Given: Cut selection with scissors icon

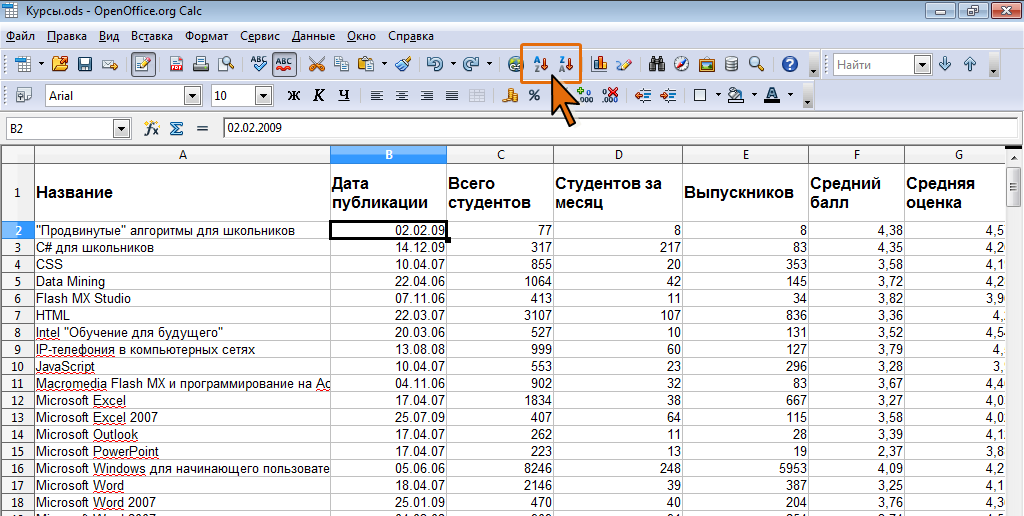Looking at the screenshot, I should coord(317,64).
